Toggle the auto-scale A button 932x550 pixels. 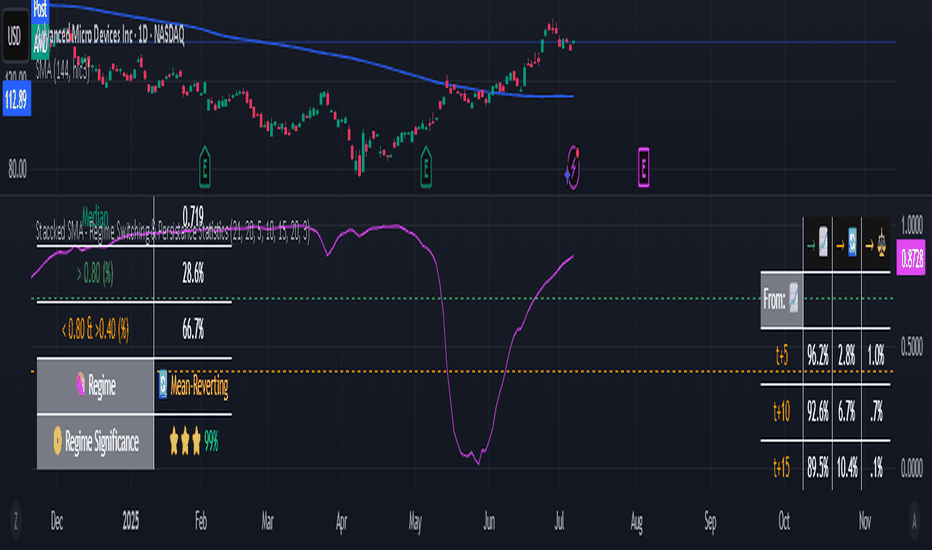click(x=915, y=521)
